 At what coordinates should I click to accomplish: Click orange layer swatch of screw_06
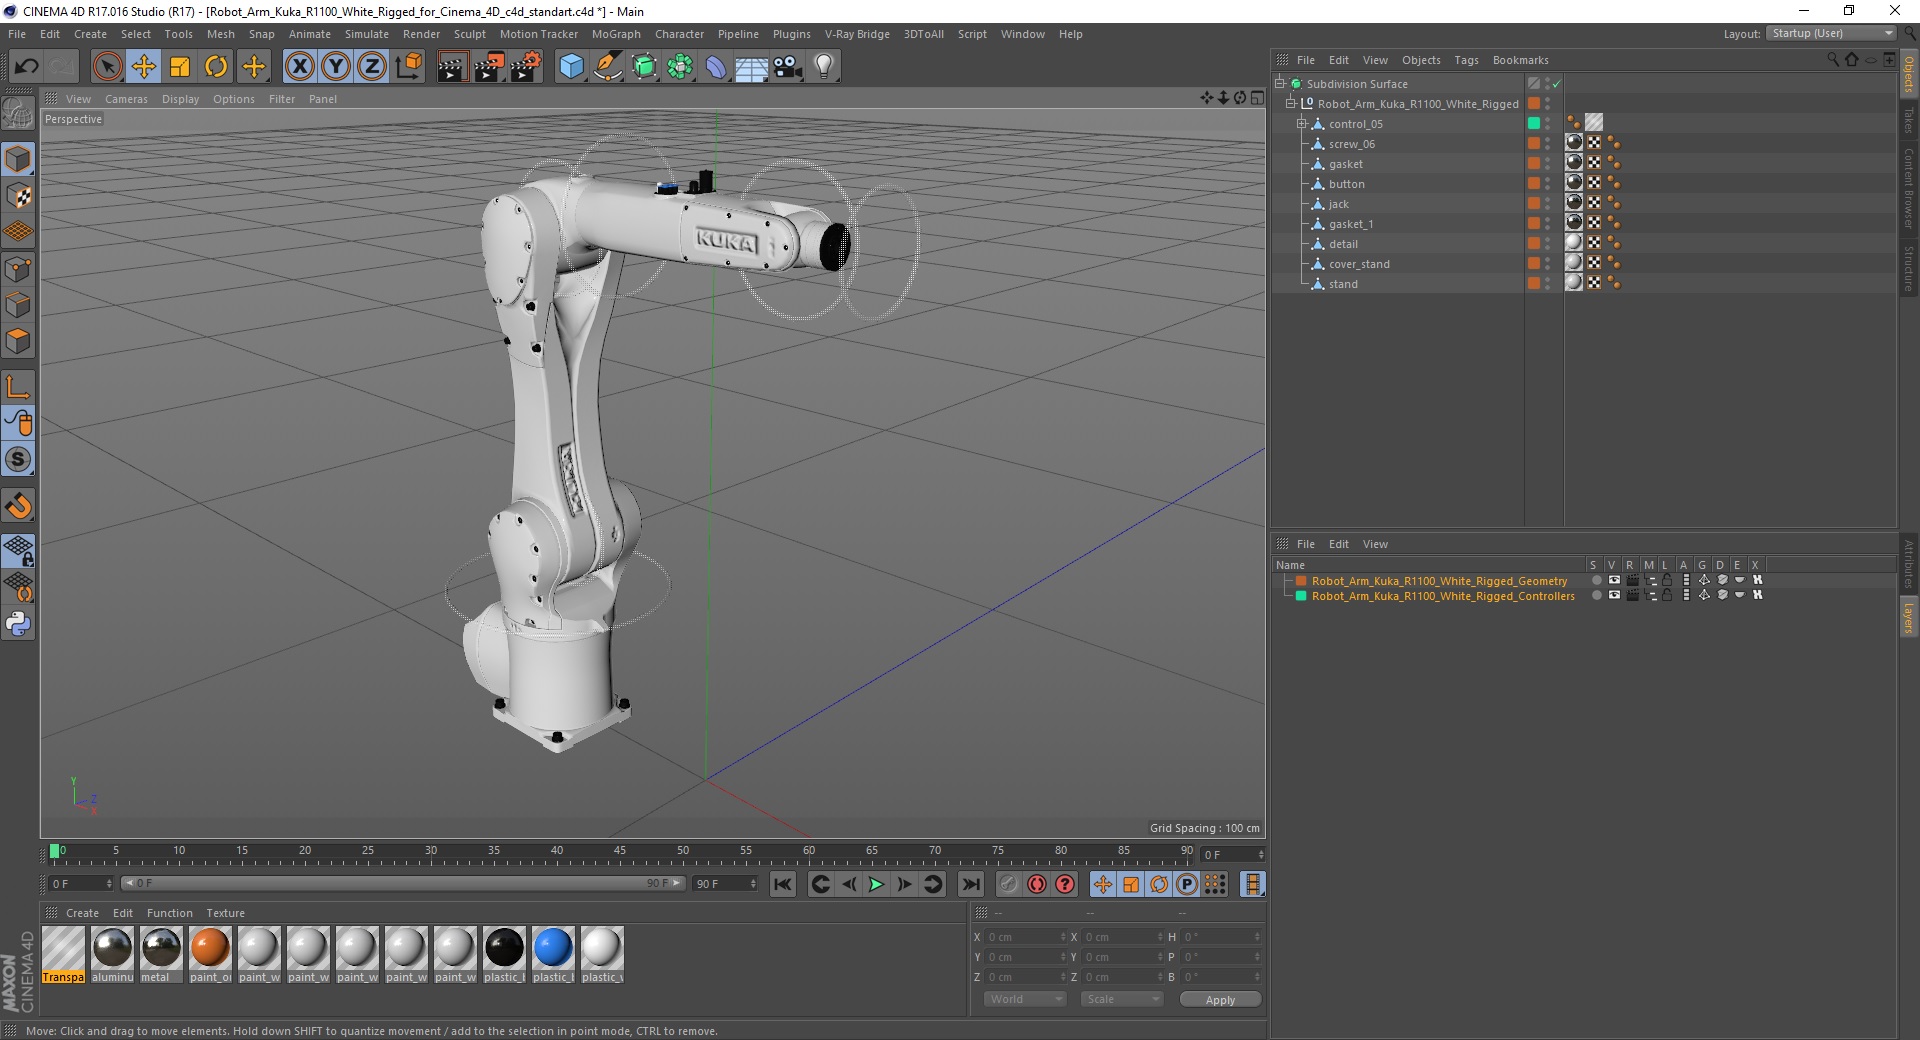click(1533, 143)
